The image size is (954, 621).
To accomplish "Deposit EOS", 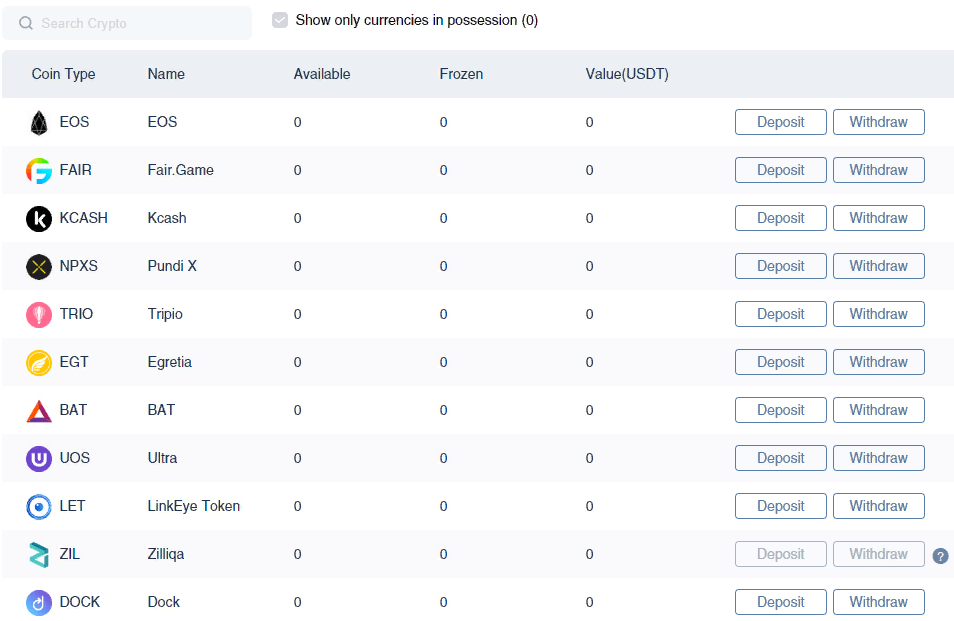I will click(x=781, y=122).
